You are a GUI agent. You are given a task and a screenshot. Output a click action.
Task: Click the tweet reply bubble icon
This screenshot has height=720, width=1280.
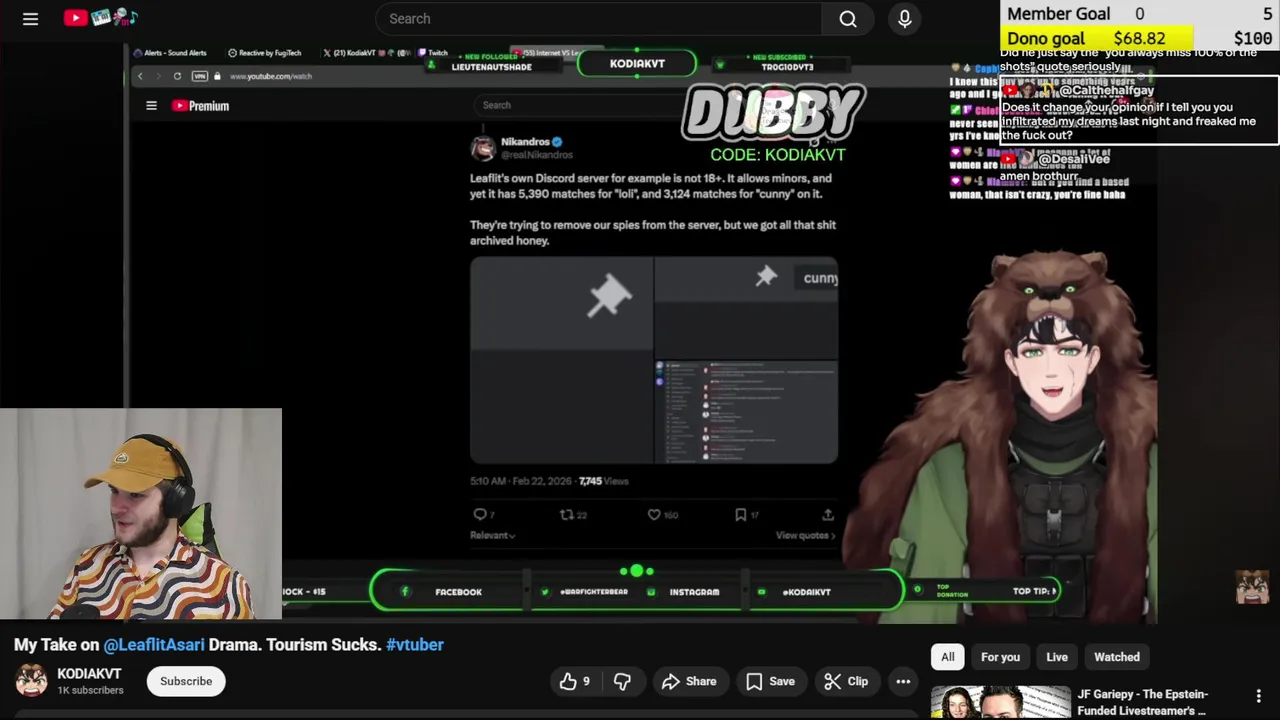click(480, 514)
